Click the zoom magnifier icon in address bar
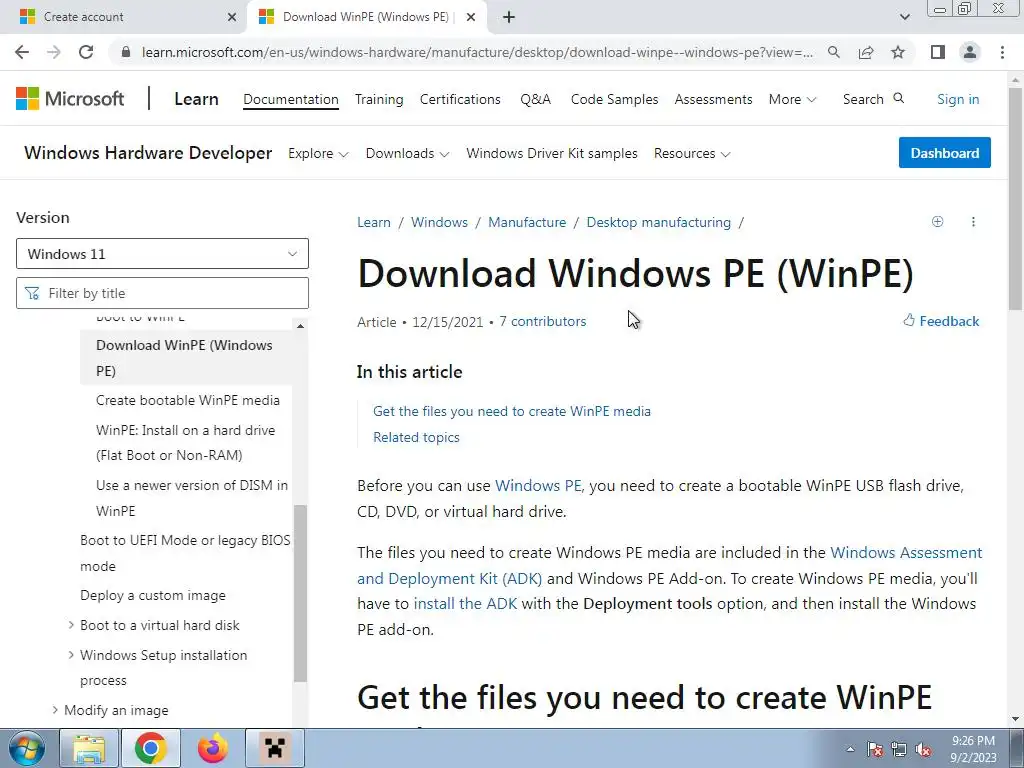Screen dimensions: 1024x768 [833, 52]
